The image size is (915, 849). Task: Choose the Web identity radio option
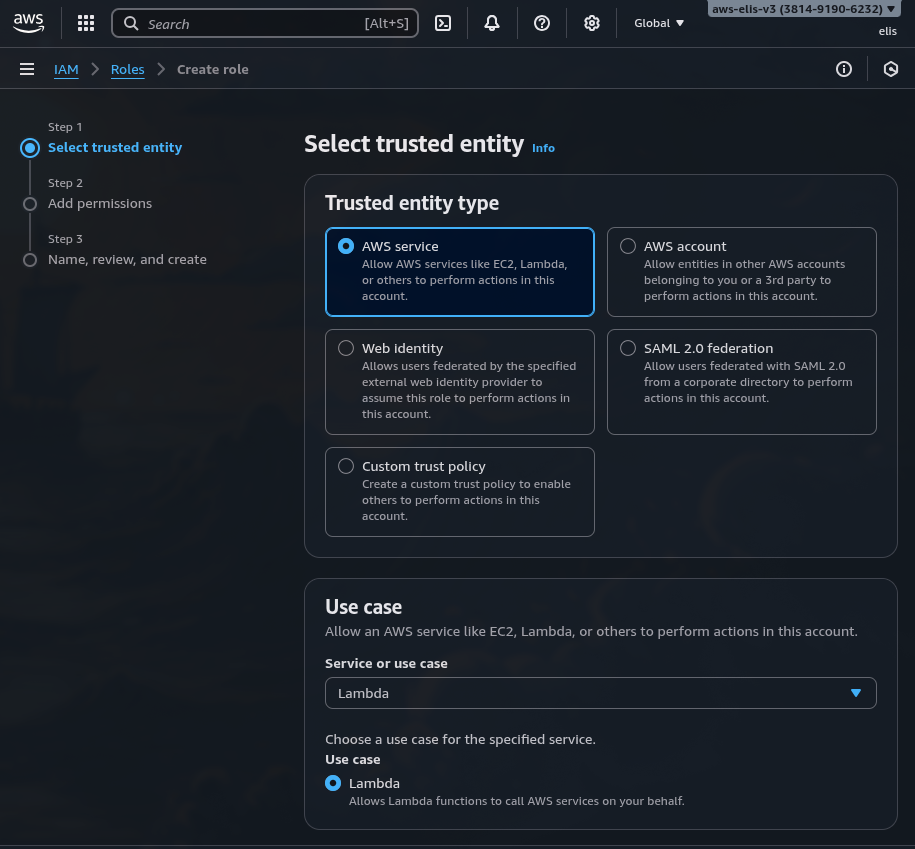pos(346,348)
